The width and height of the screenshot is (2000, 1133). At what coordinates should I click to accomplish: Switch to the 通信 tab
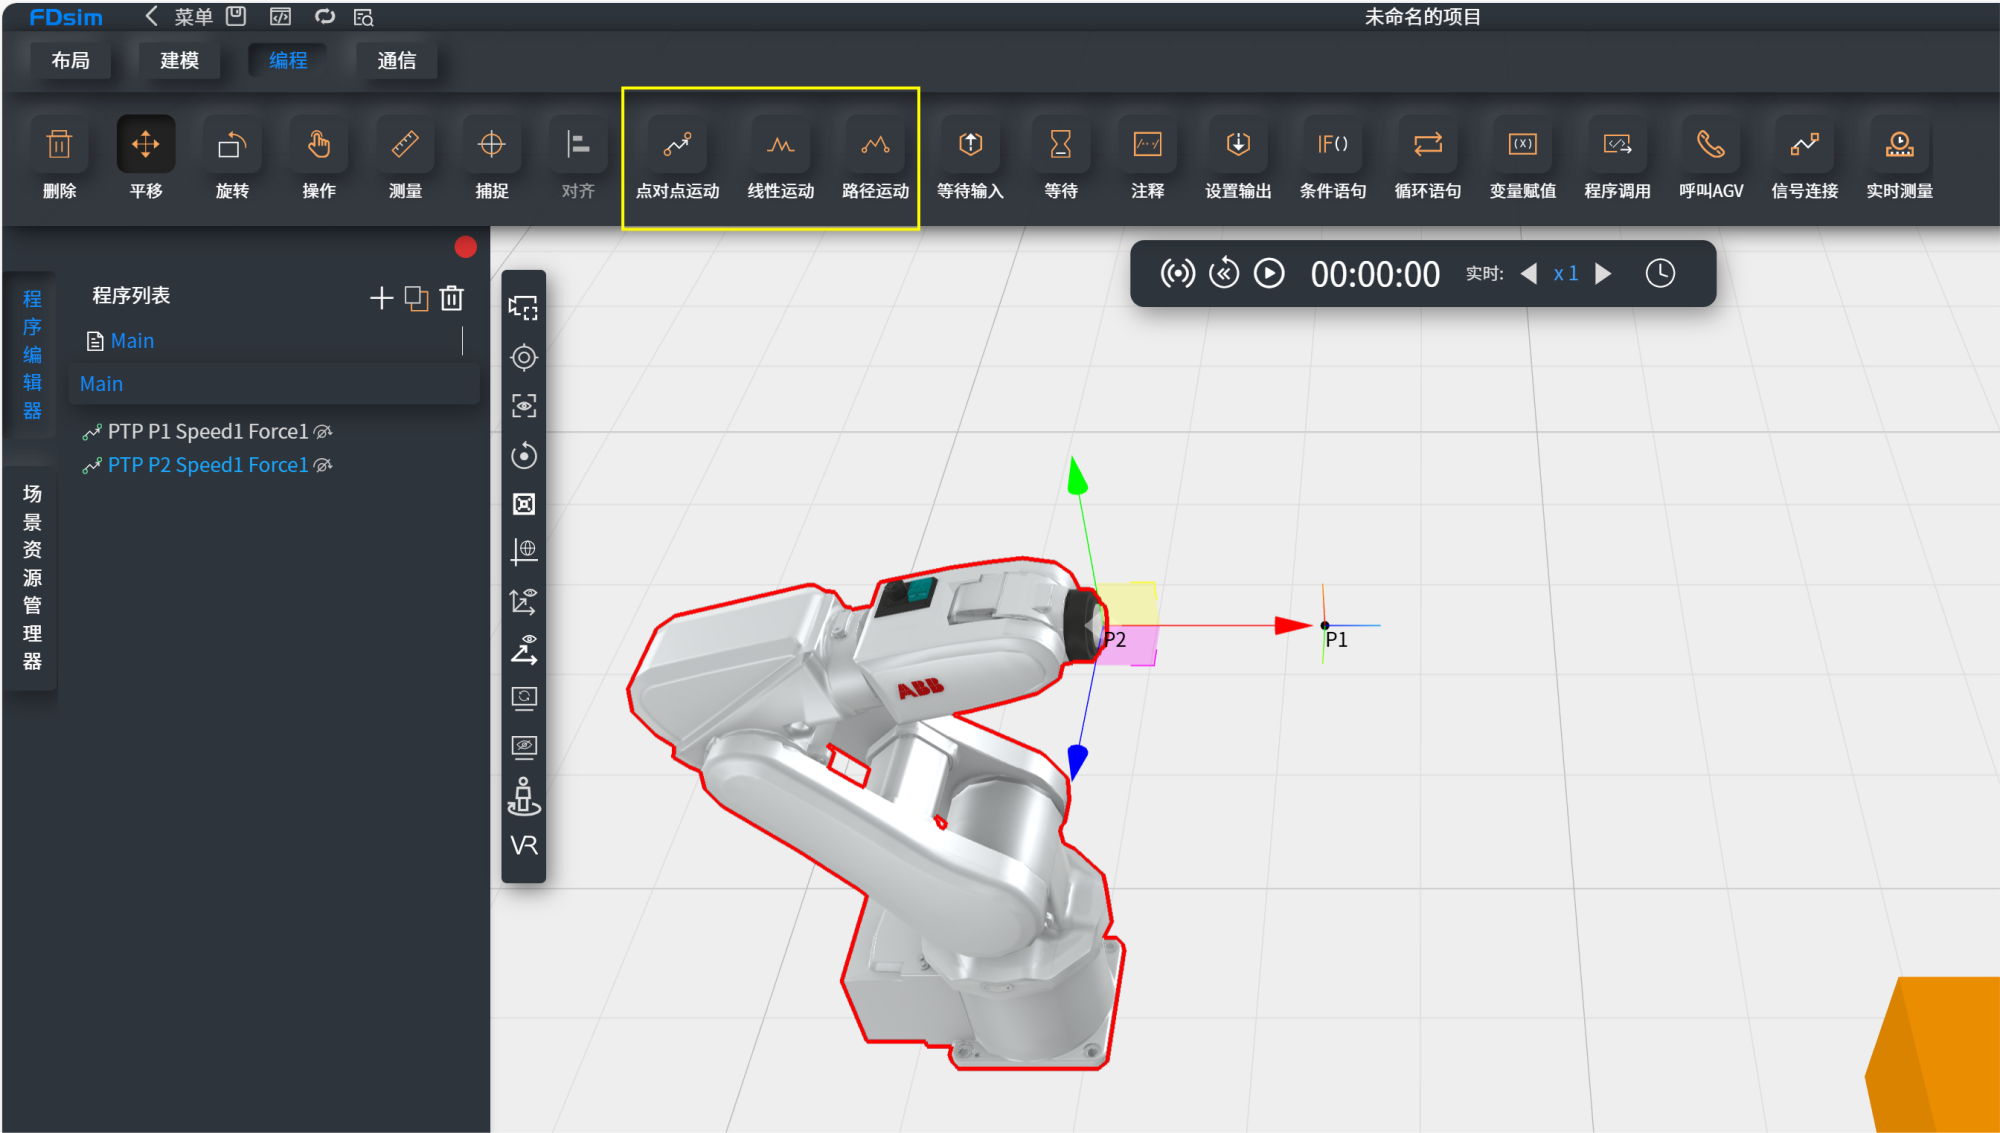point(396,61)
